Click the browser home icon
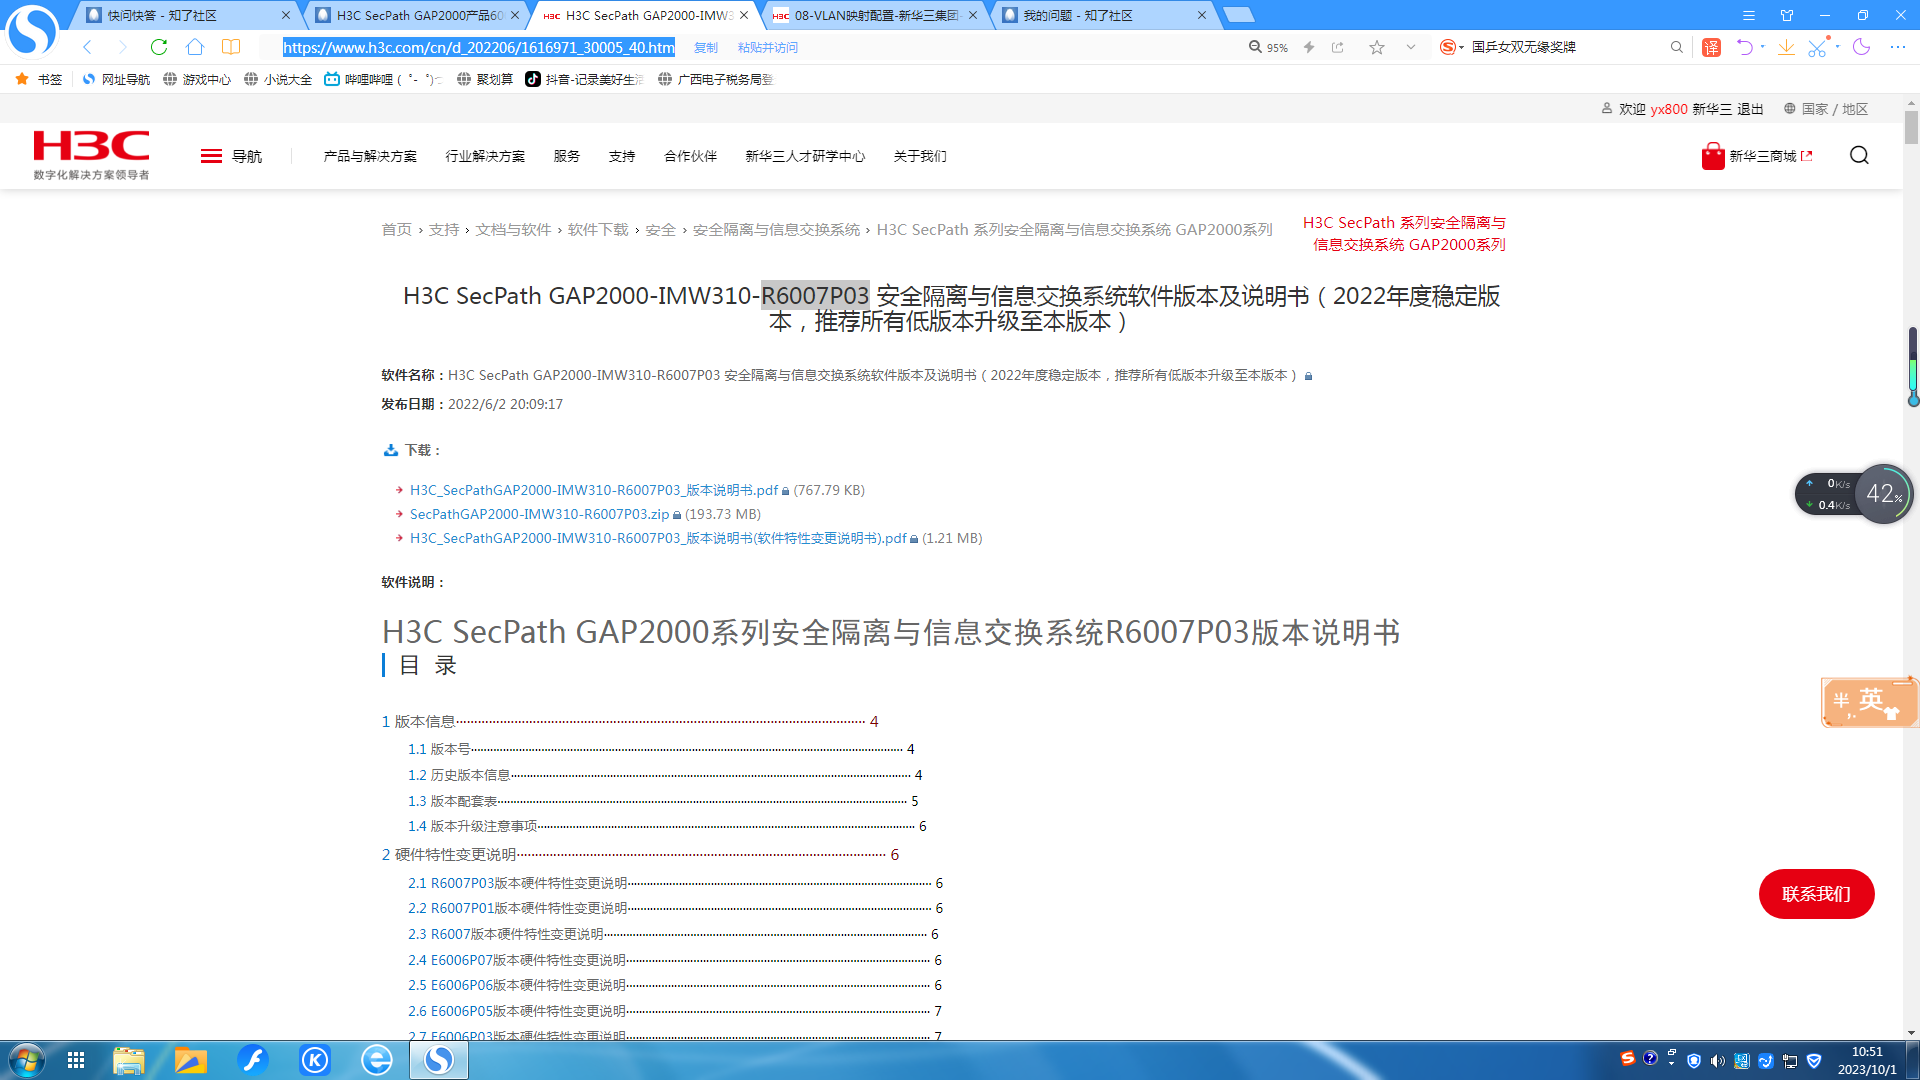 (195, 47)
